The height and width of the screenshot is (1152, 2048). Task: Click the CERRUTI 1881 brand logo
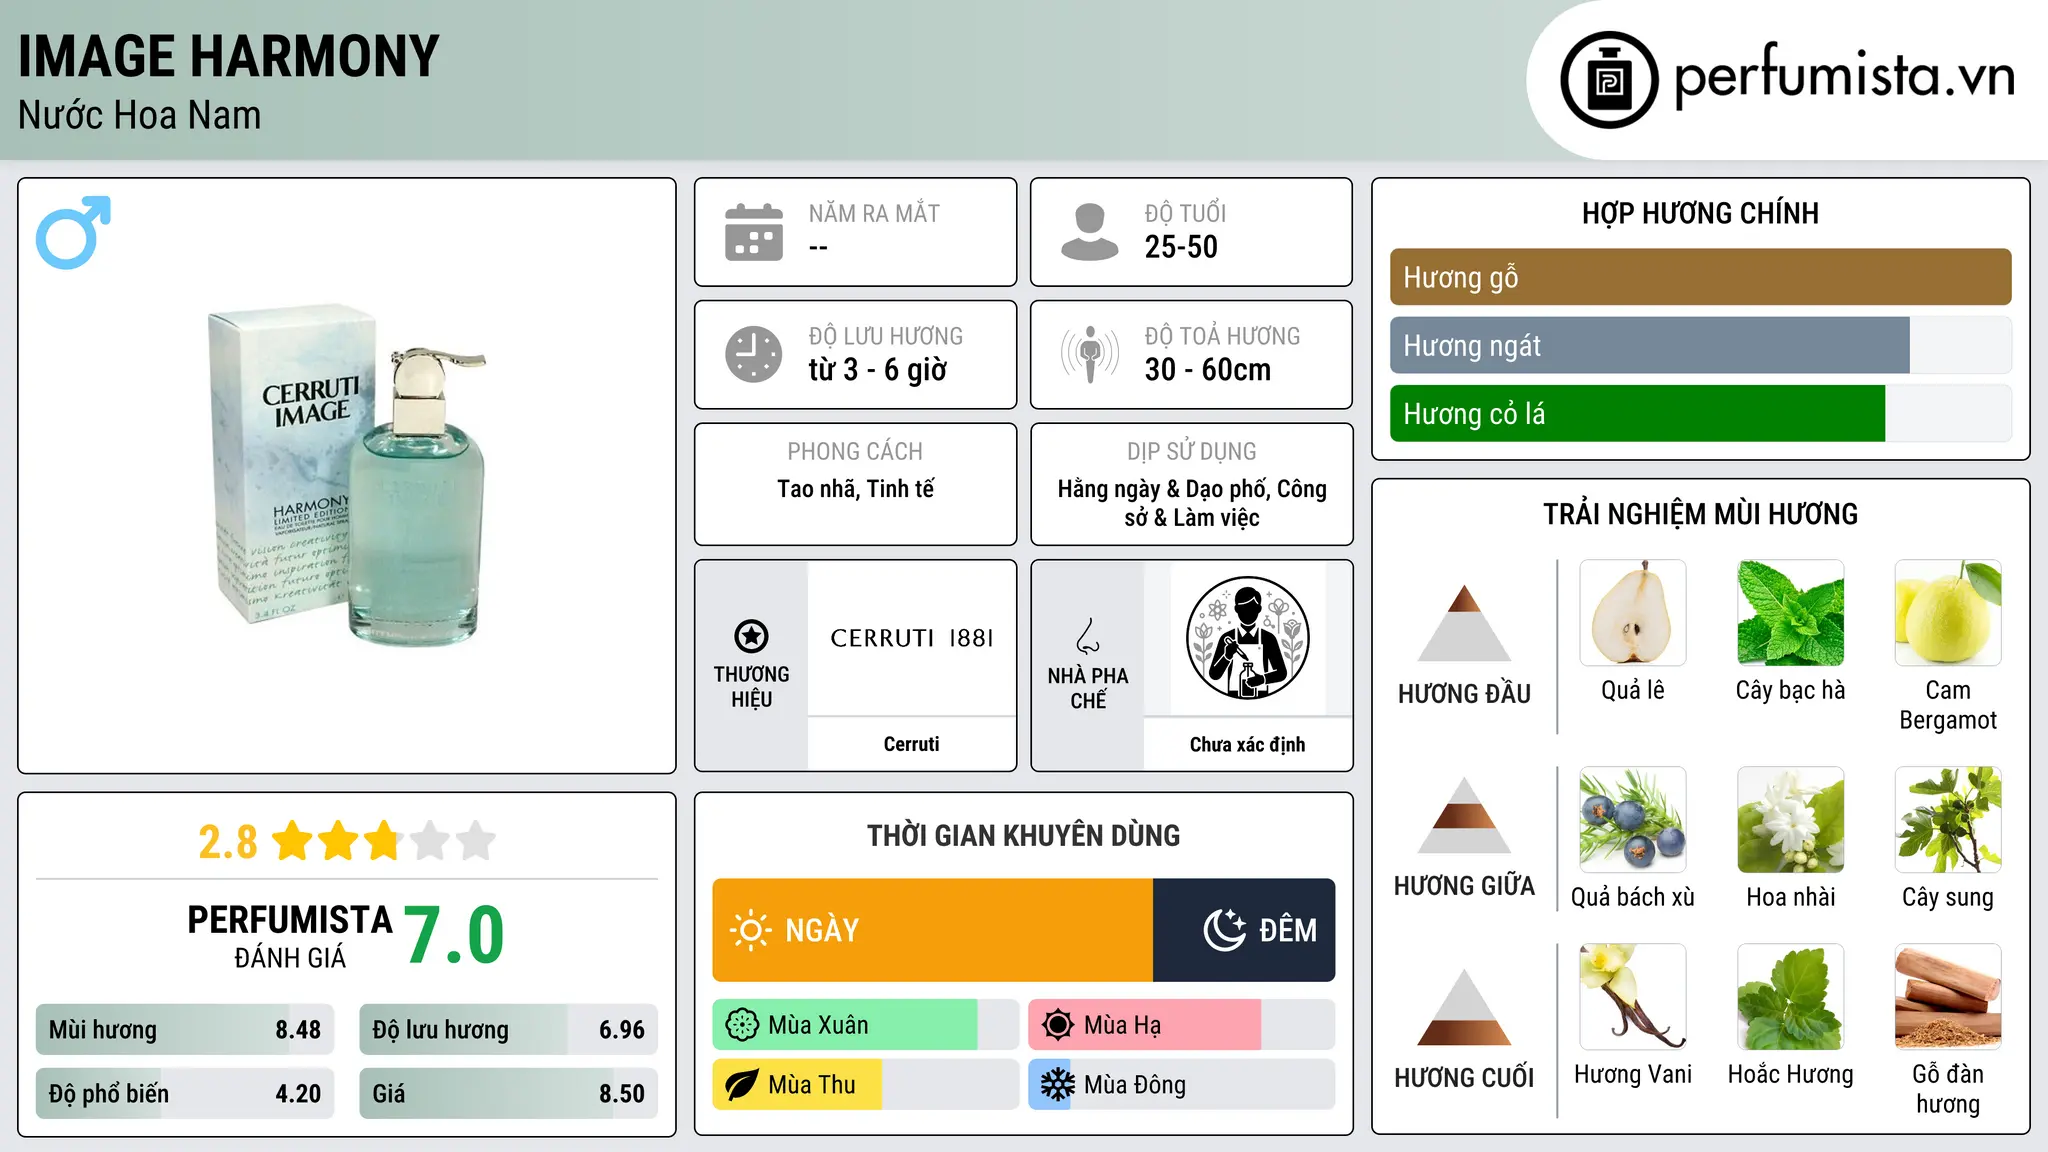point(911,638)
